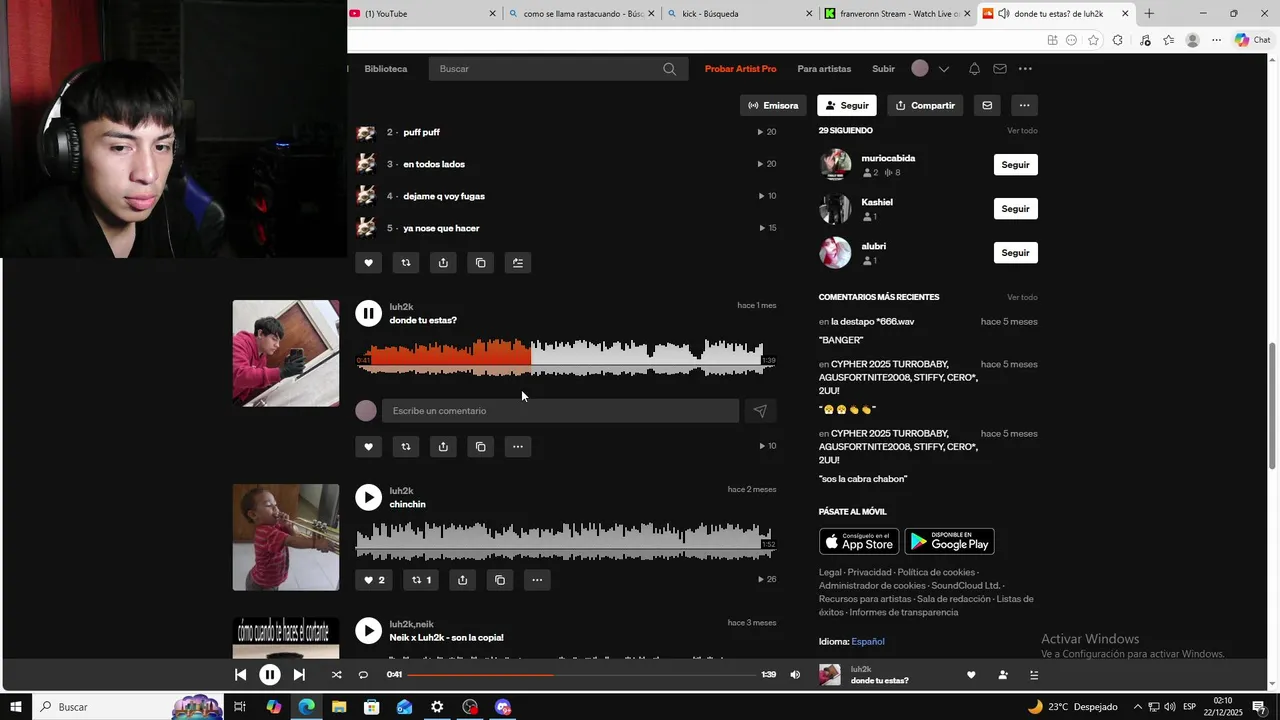Switch to the 'kick - Búsqueda' tab

point(739,13)
